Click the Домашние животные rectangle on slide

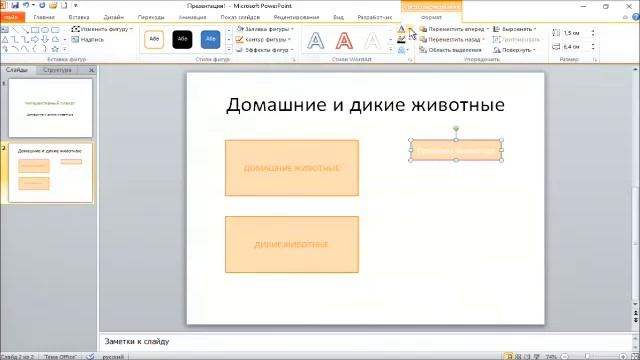292,168
